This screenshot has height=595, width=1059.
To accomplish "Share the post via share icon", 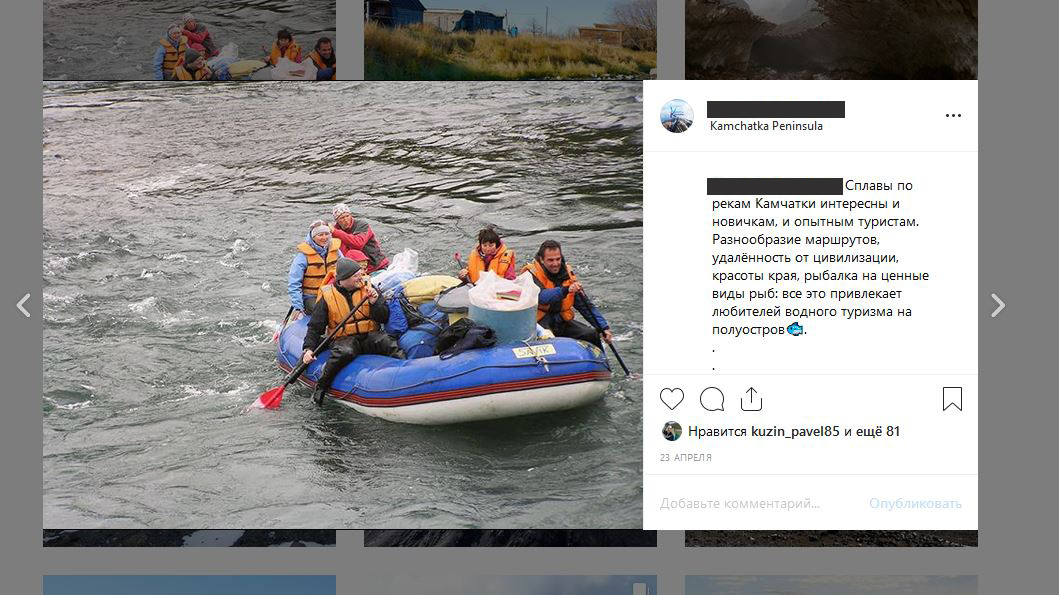I will (751, 398).
